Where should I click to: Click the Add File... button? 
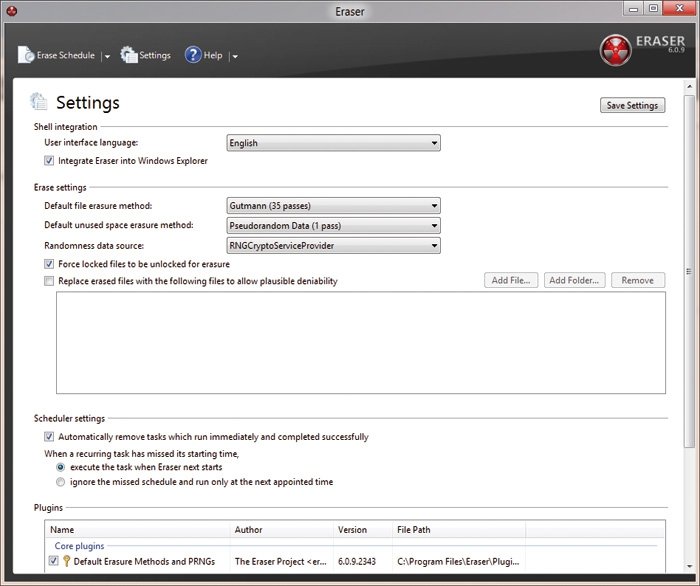click(x=511, y=280)
